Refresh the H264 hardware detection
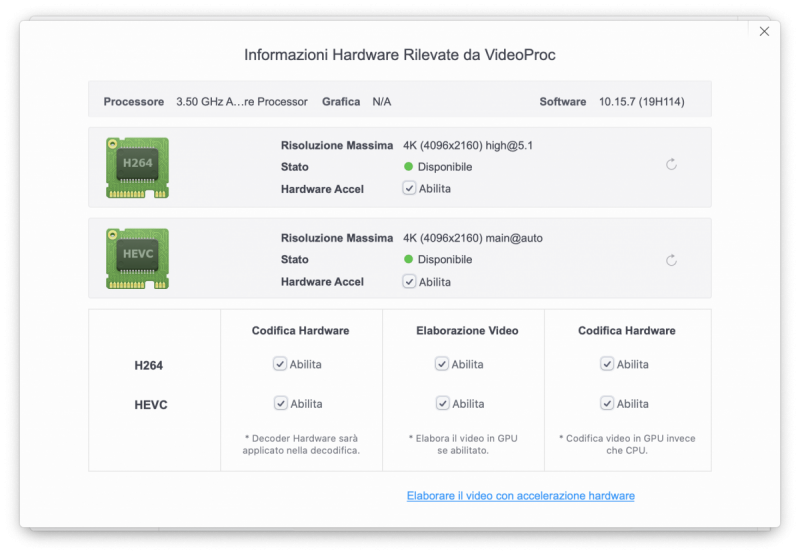The width and height of the screenshot is (800, 554). tap(671, 164)
